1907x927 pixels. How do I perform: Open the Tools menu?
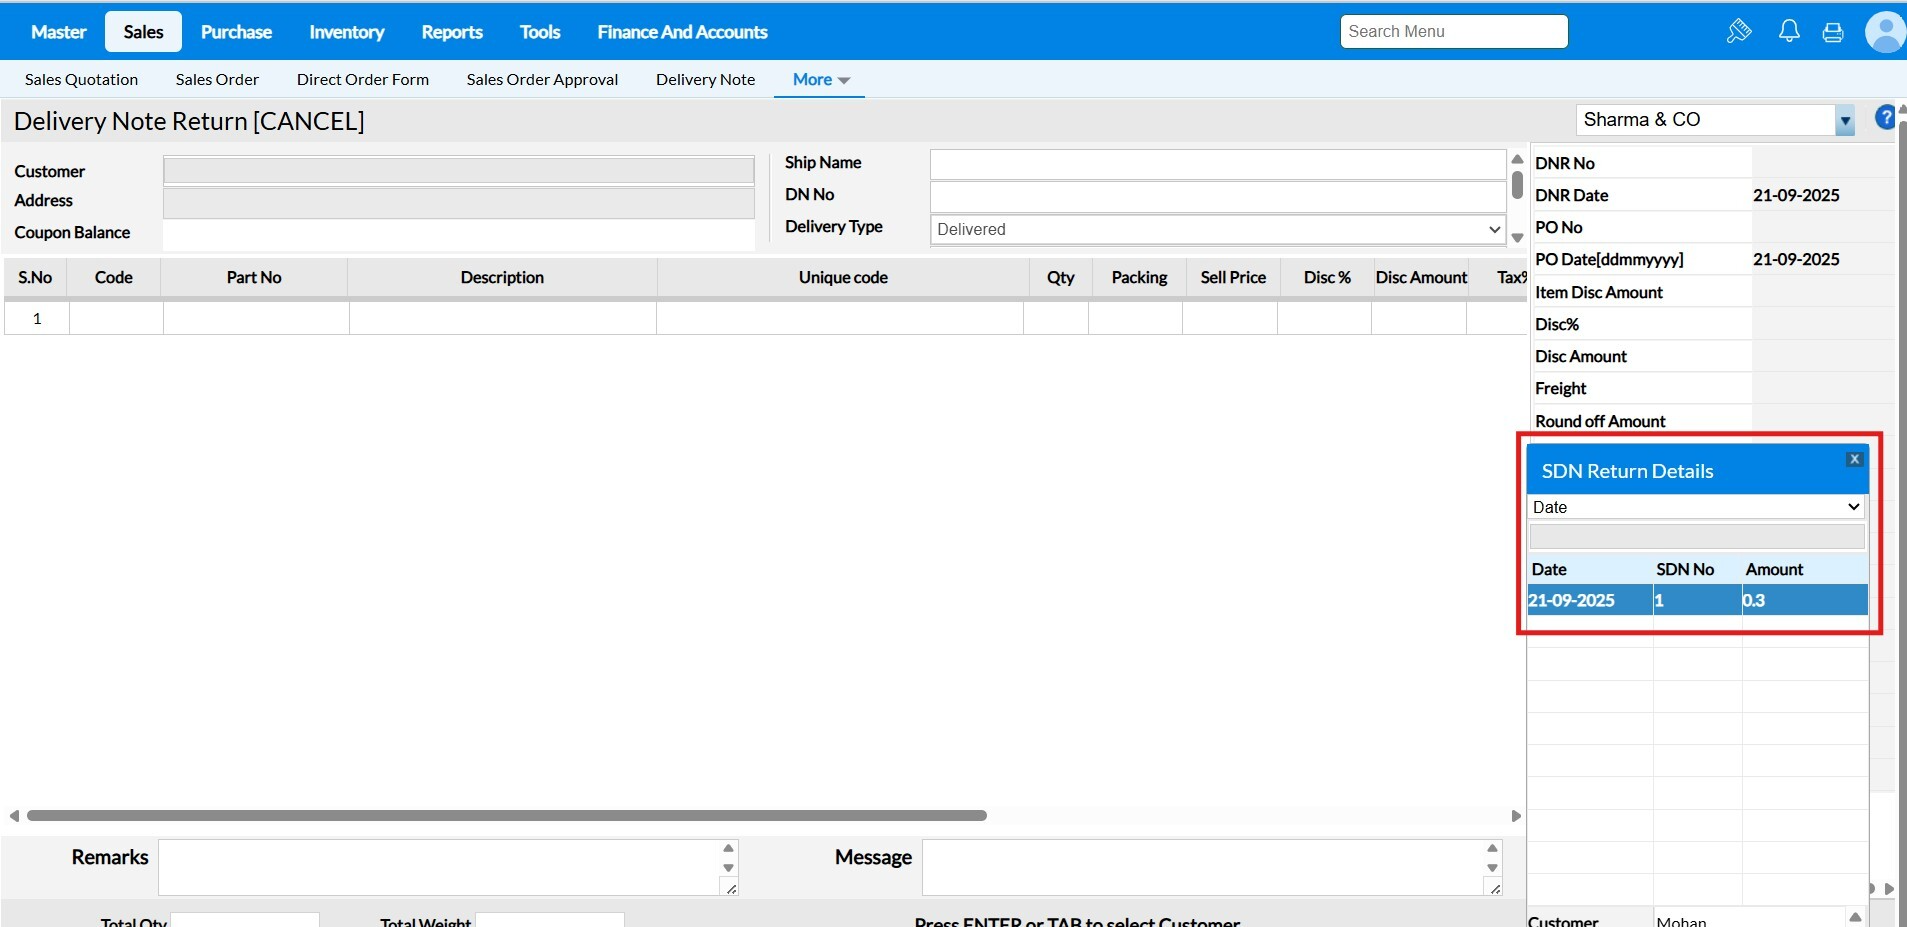point(540,32)
